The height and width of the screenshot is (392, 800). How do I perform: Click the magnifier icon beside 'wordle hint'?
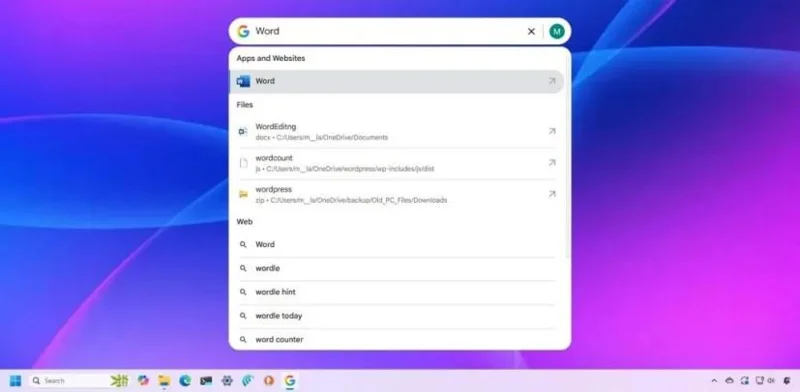click(243, 292)
